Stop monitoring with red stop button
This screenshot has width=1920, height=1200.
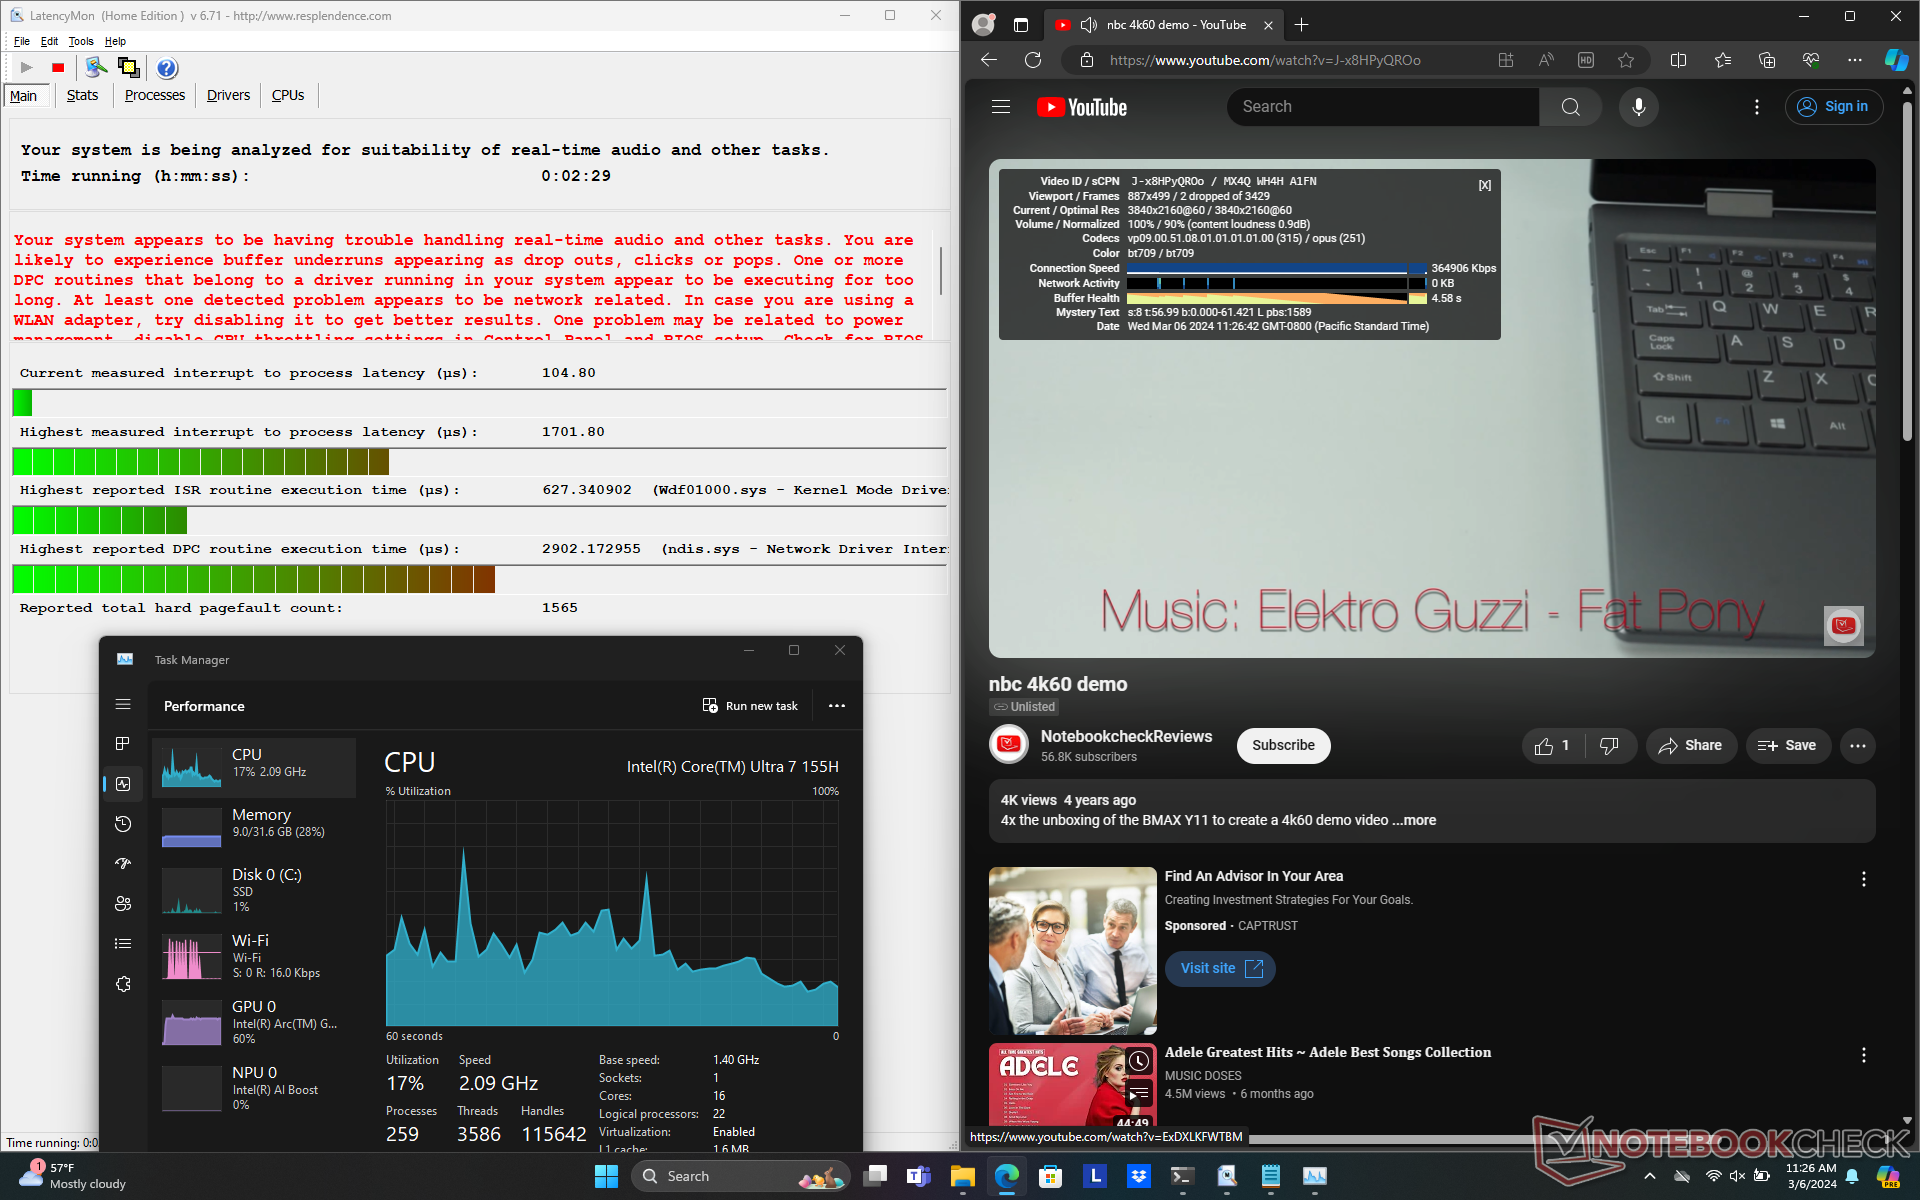[58, 67]
